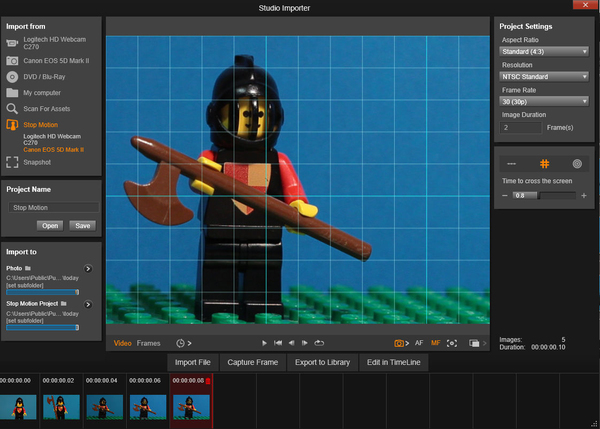Choose DVD / Blu-Ray import source
Screen dimensions: 600x429
click(x=36, y=77)
